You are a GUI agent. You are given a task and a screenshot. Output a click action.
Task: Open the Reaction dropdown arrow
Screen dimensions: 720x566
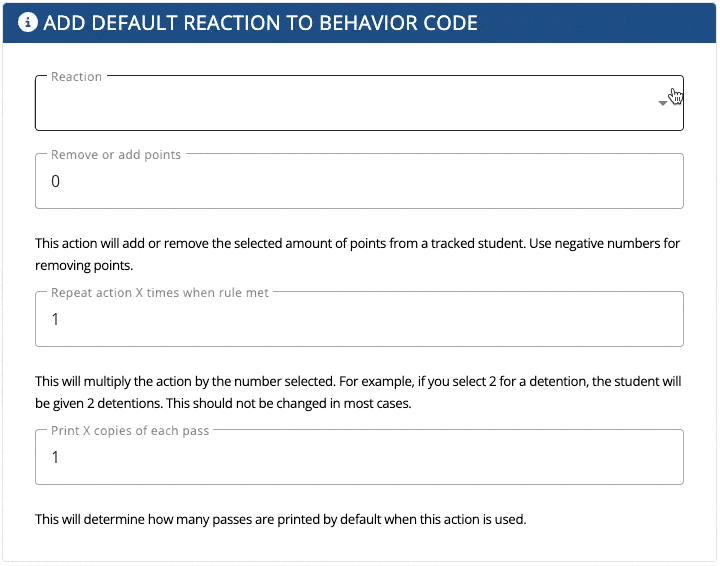[662, 103]
